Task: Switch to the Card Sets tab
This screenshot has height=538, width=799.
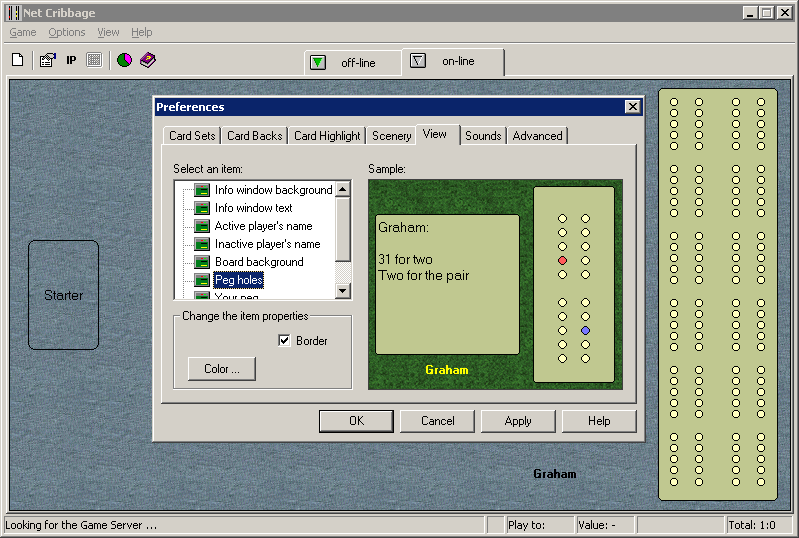Action: [x=192, y=136]
